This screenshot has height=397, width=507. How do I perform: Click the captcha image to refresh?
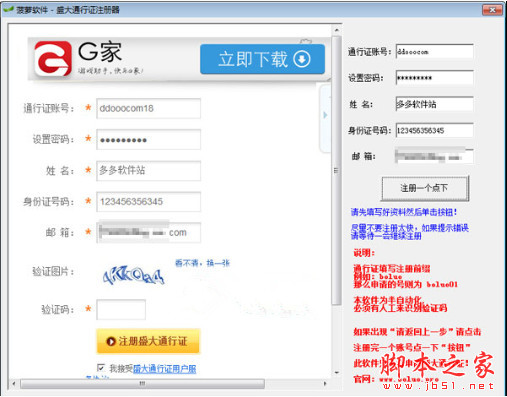tap(133, 276)
